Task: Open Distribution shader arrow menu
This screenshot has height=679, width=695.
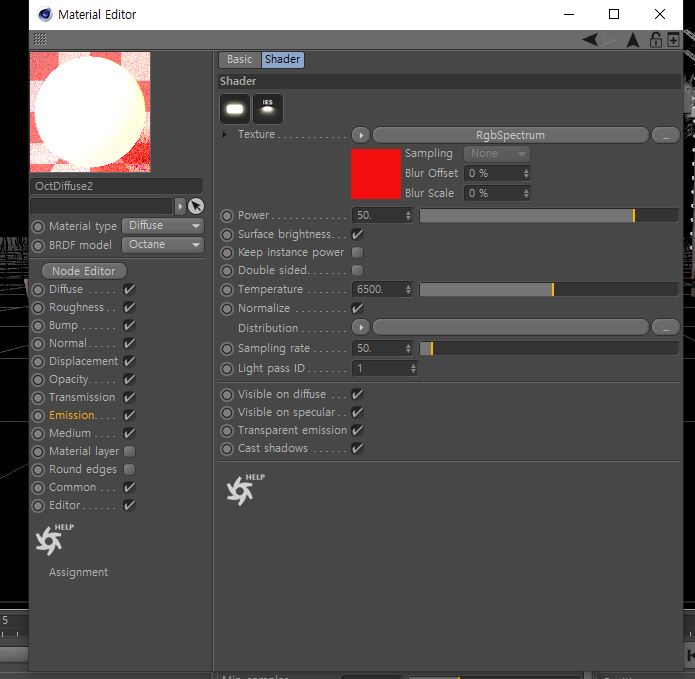Action: (361, 328)
